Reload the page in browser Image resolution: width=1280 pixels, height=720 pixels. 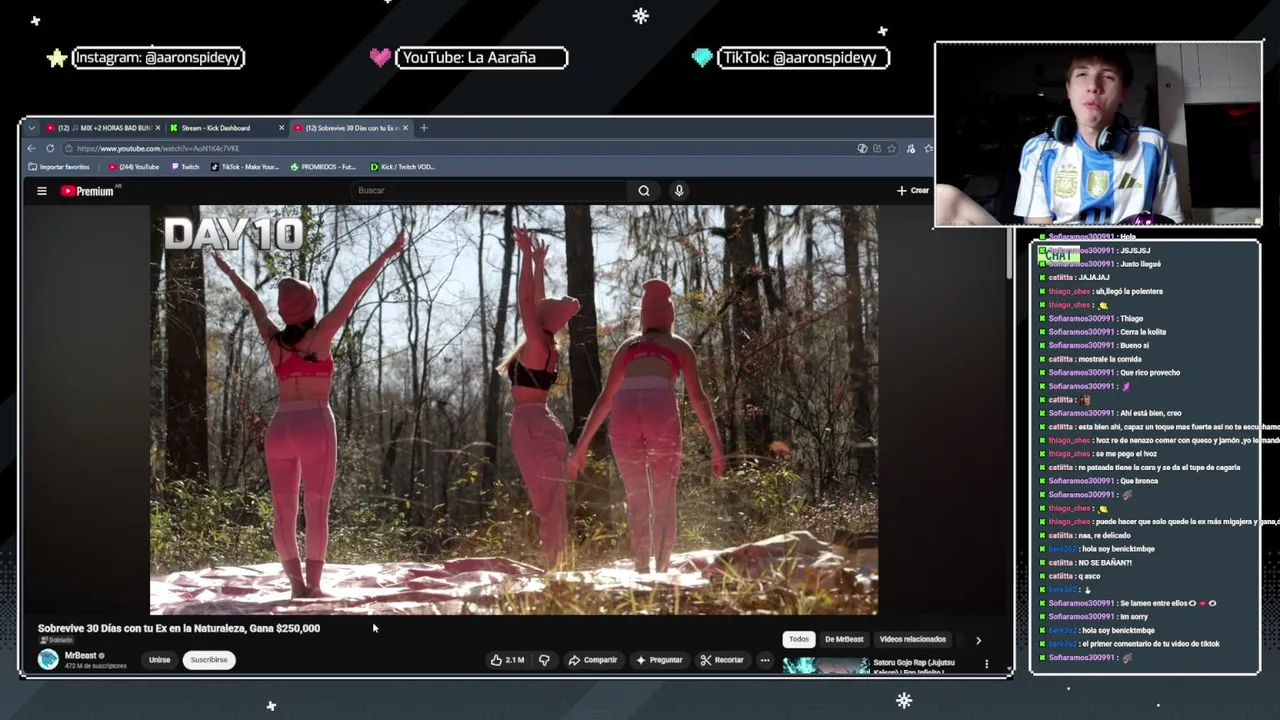(x=50, y=148)
